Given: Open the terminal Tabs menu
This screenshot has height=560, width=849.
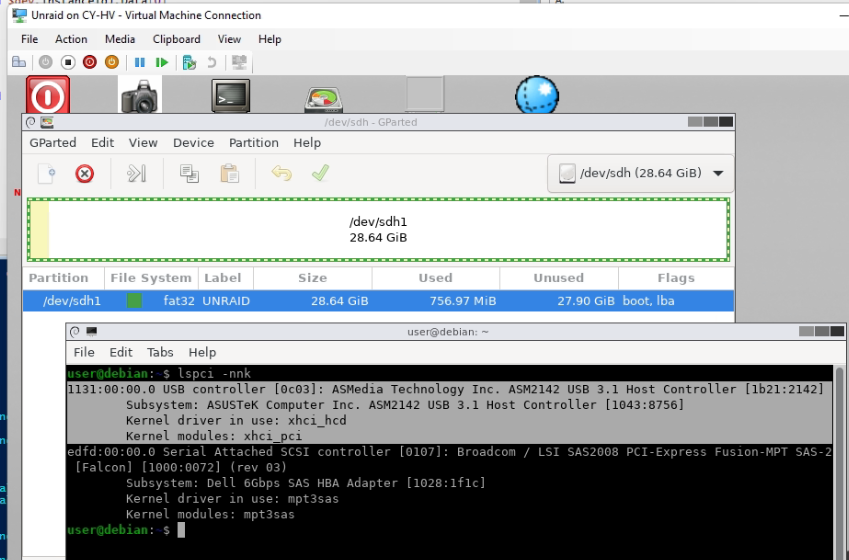Looking at the screenshot, I should pyautogui.click(x=160, y=352).
